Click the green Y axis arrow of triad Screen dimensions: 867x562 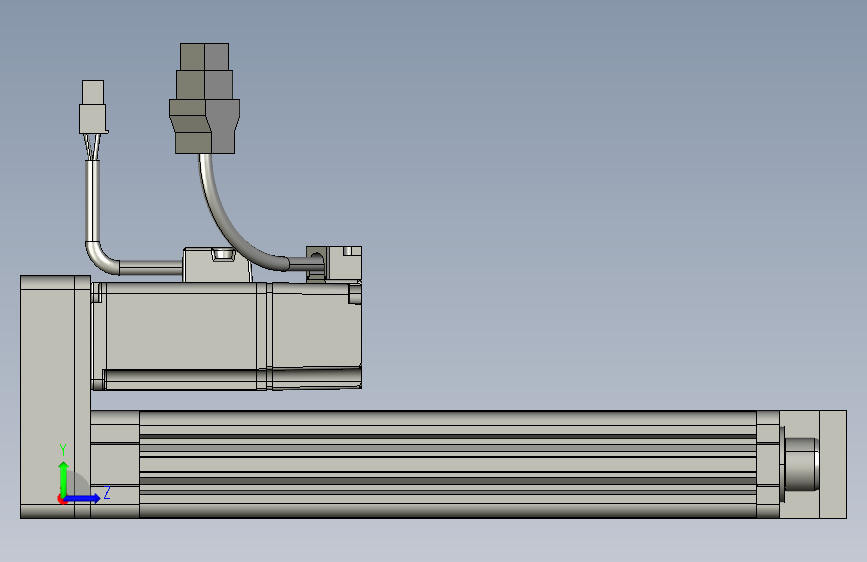pos(64,478)
